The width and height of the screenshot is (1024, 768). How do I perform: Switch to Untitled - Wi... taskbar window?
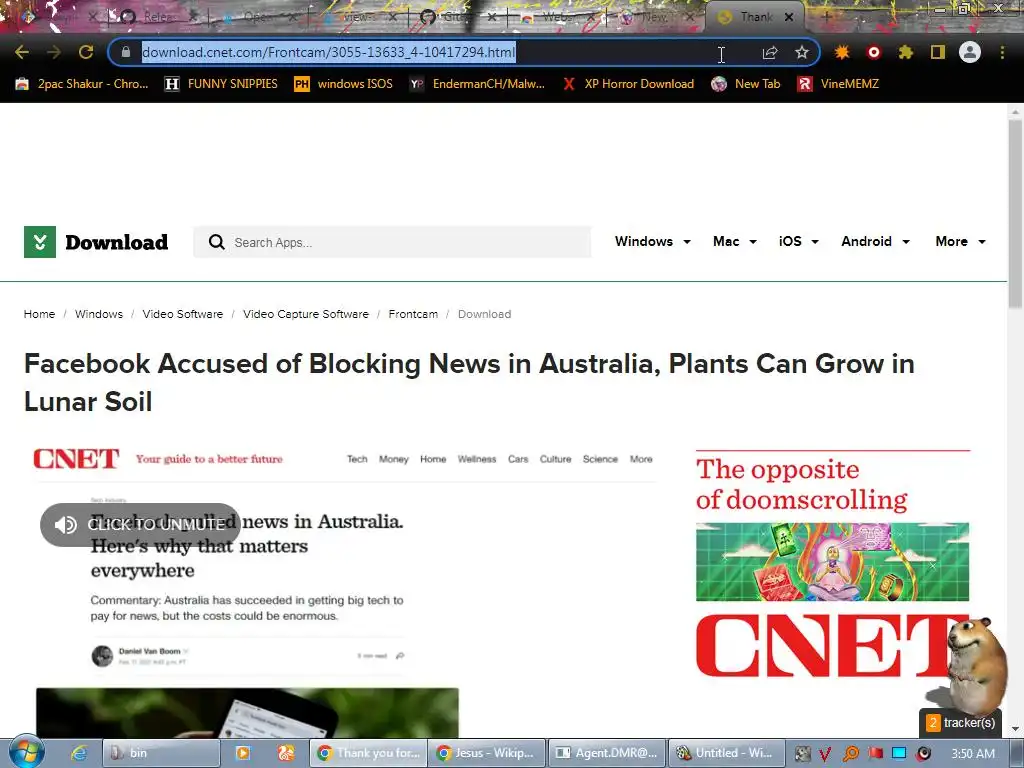pos(726,753)
